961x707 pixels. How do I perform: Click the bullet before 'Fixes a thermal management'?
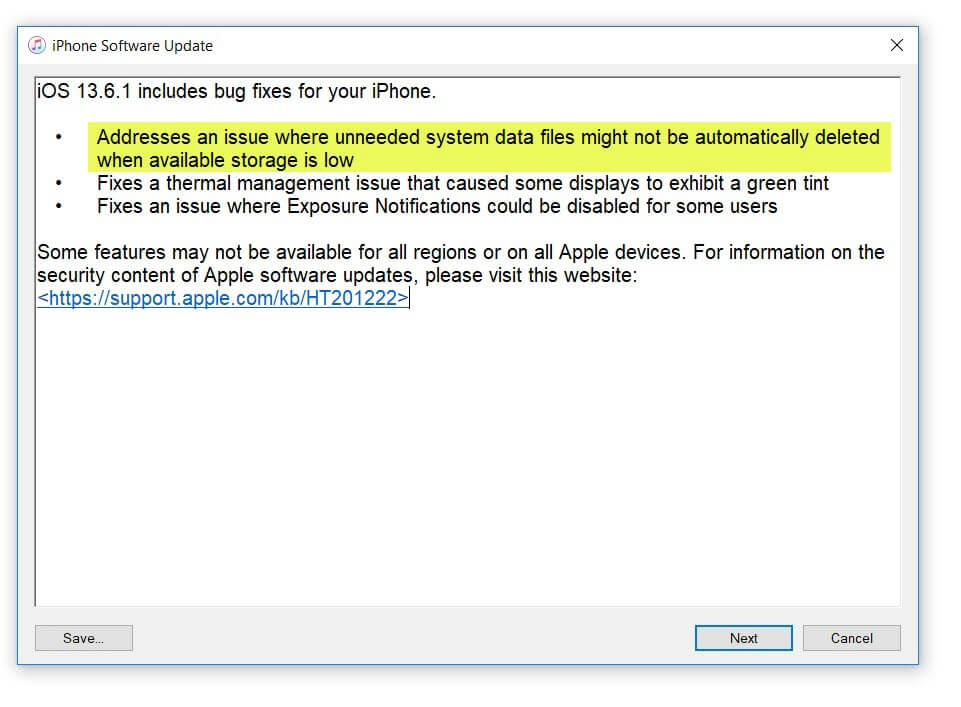(59, 184)
